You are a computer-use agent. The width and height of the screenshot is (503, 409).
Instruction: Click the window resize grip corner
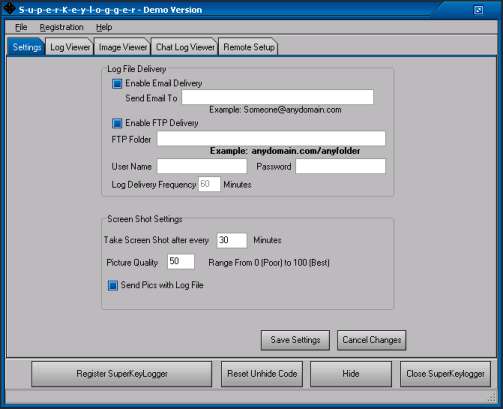coord(492,397)
